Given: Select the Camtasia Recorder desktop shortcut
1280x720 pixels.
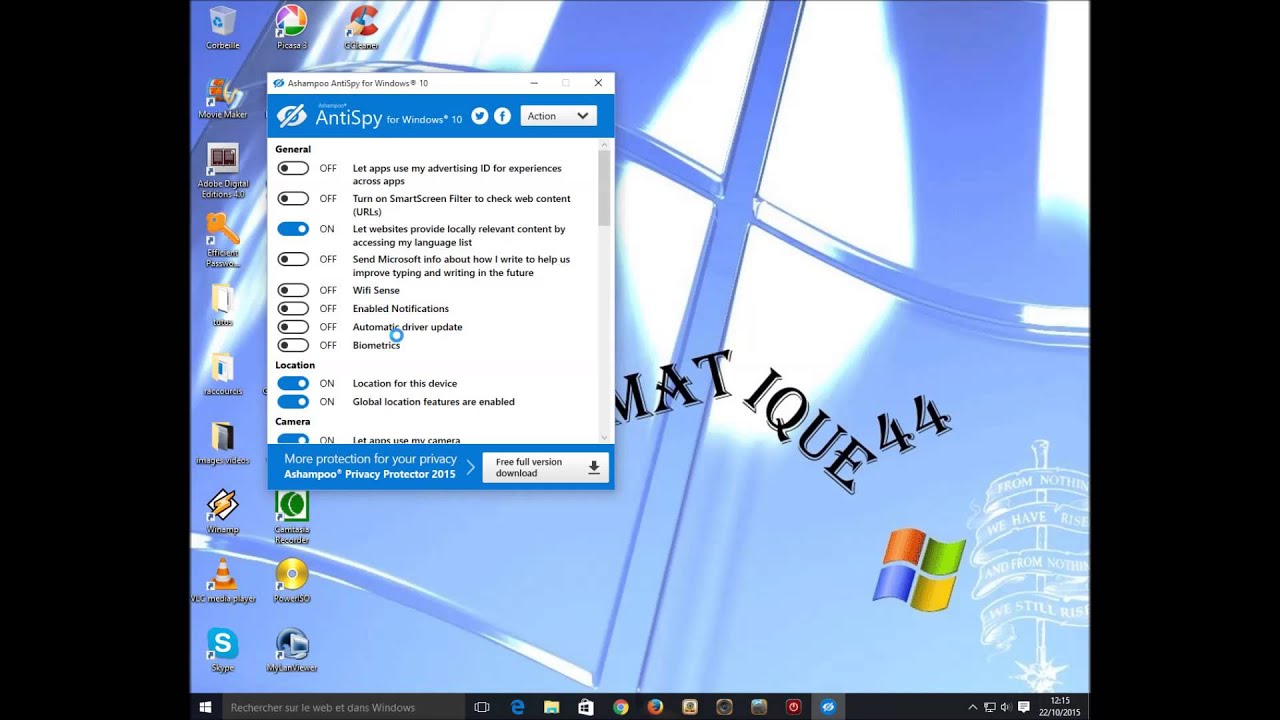Looking at the screenshot, I should point(292,518).
